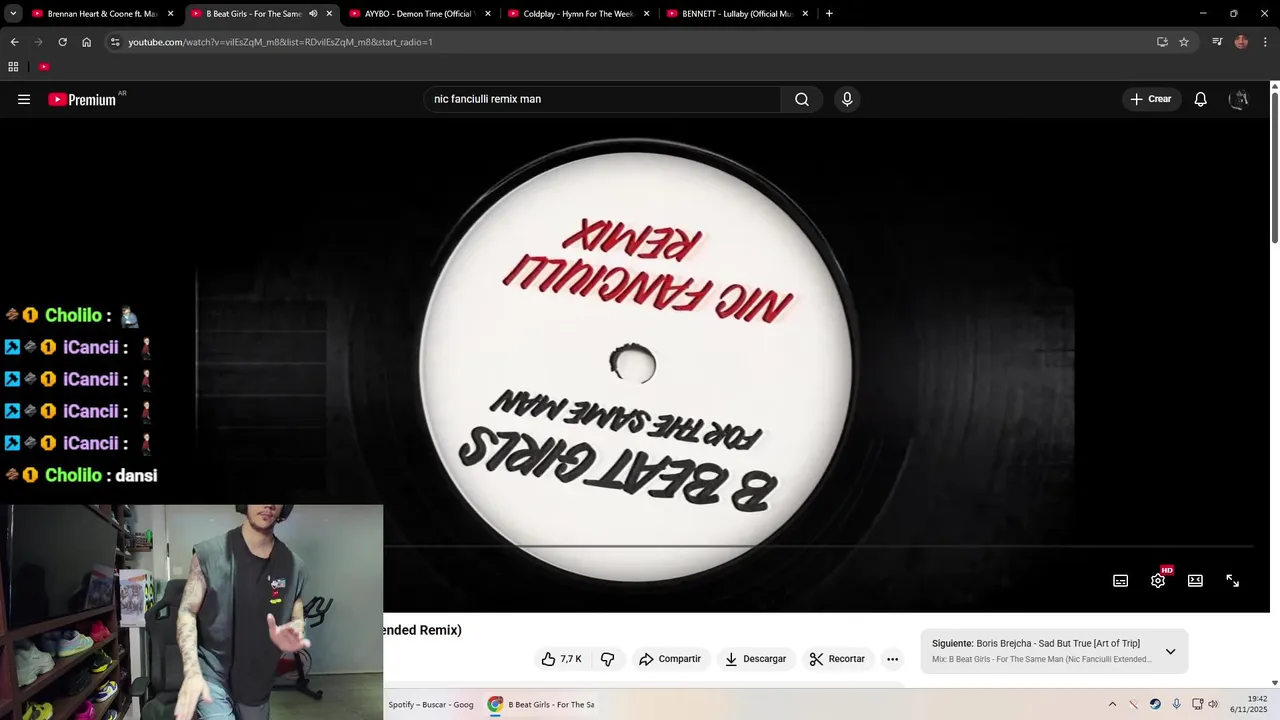Click the microphone tray icon
The width and height of the screenshot is (1280, 720).
coord(1176,705)
